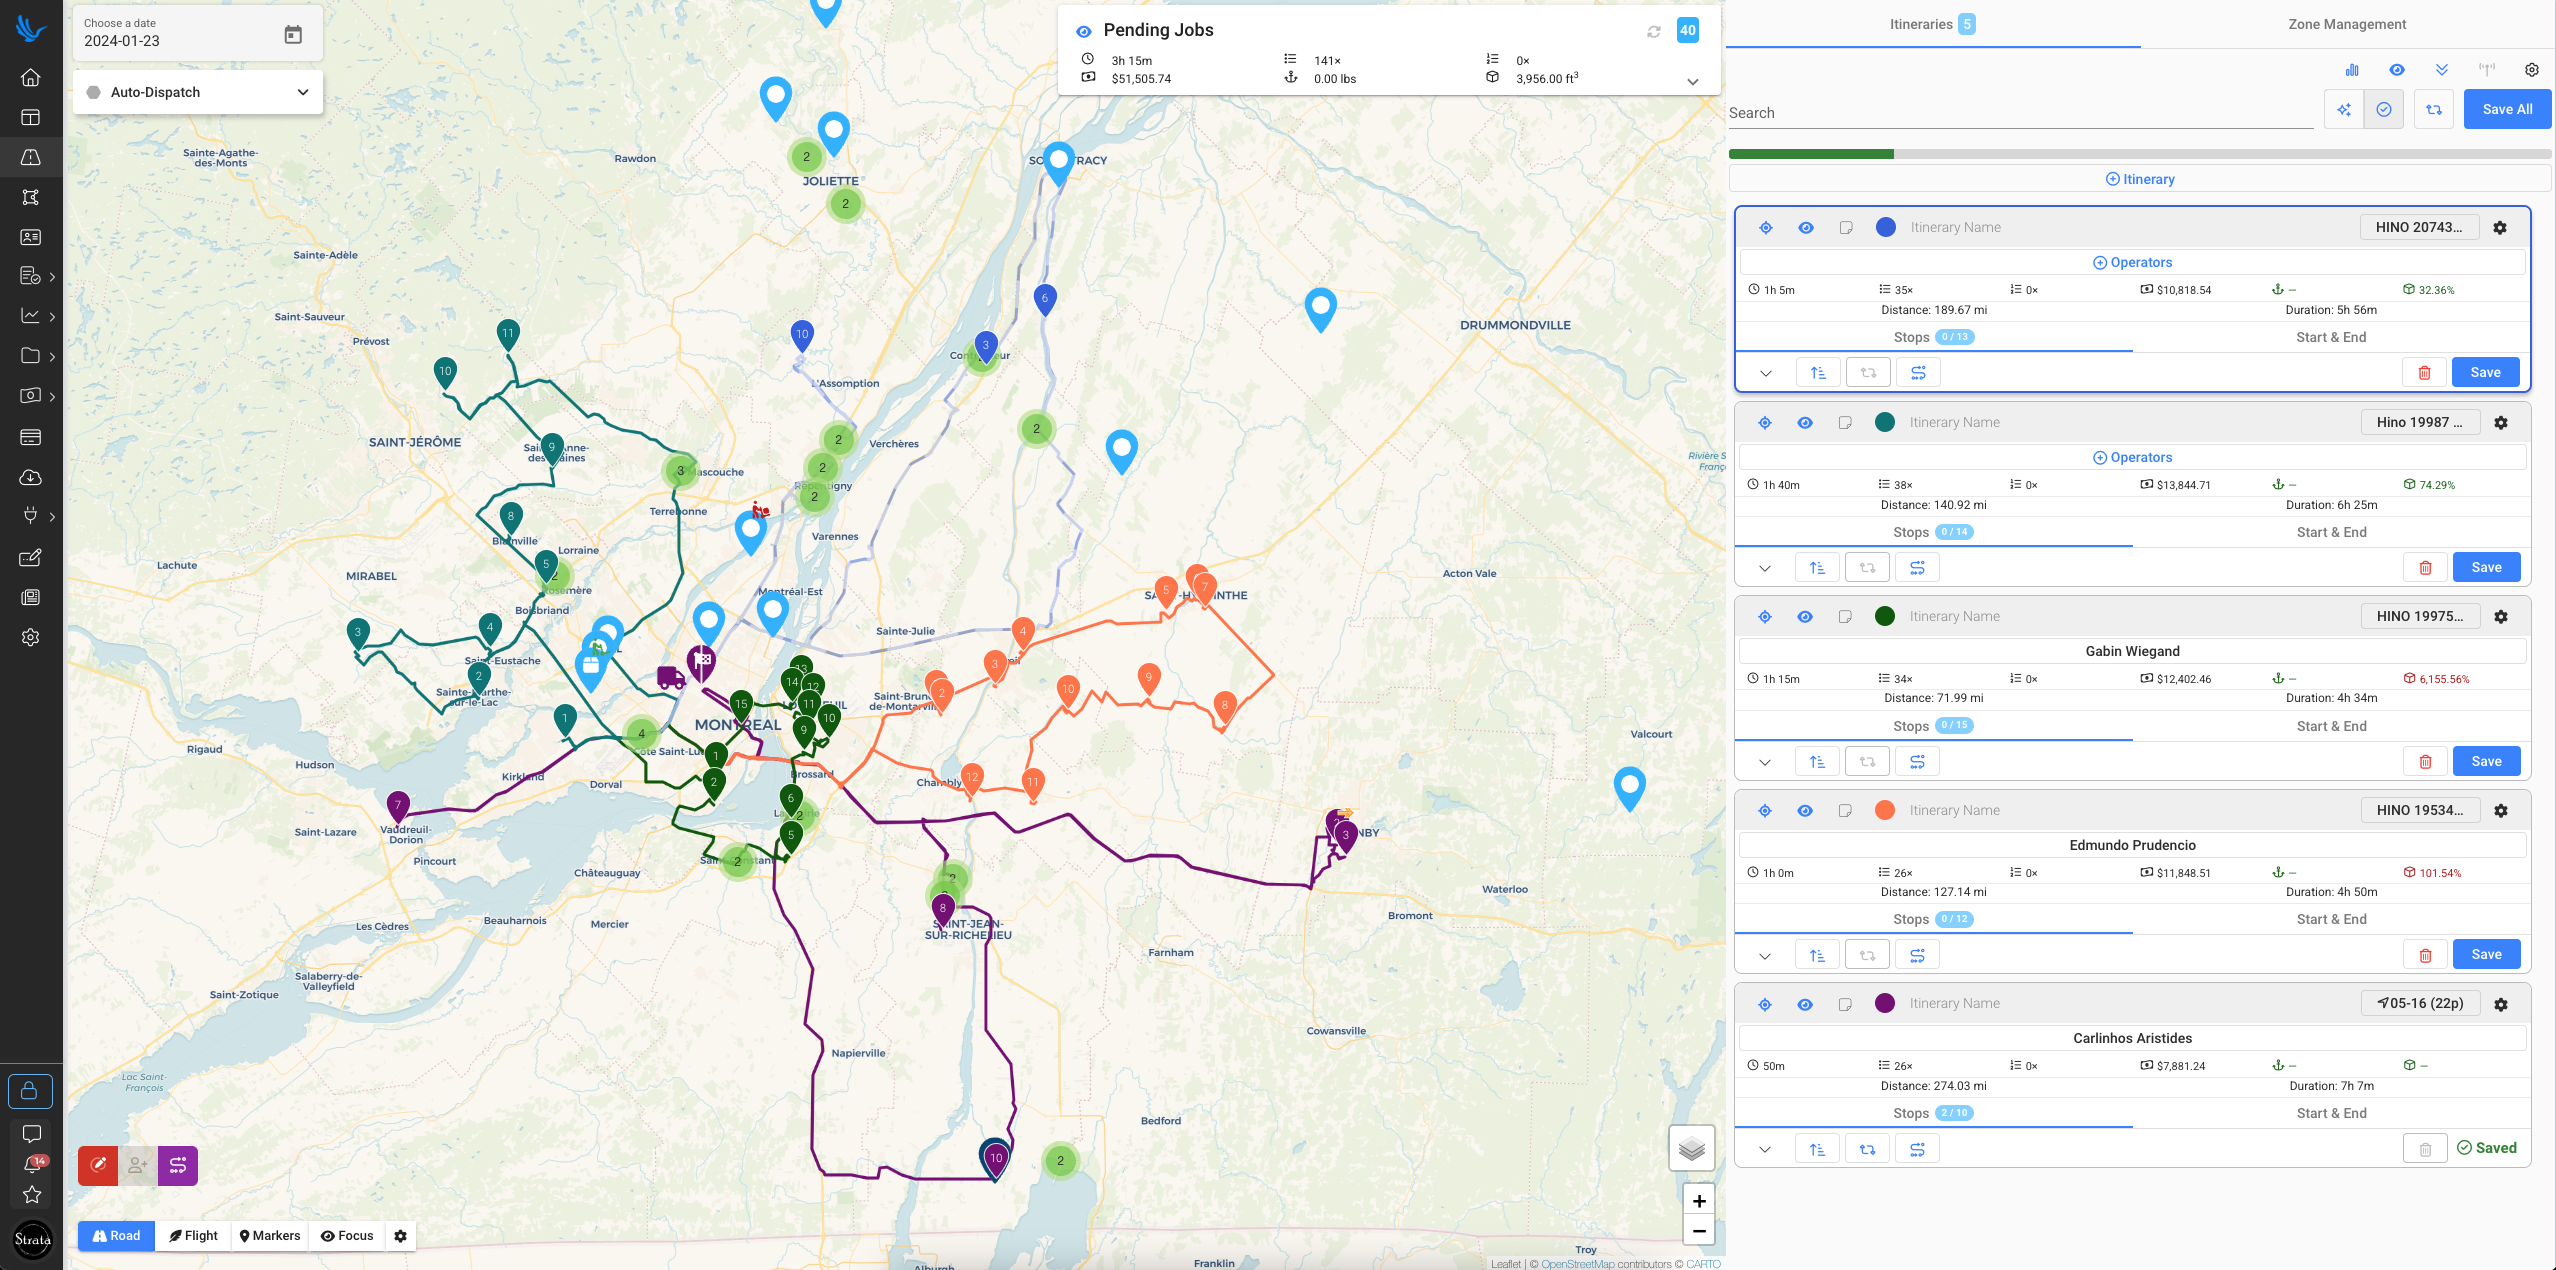2556x1270 pixels.
Task: Click the purple routing button on map
Action: [x=178, y=1165]
